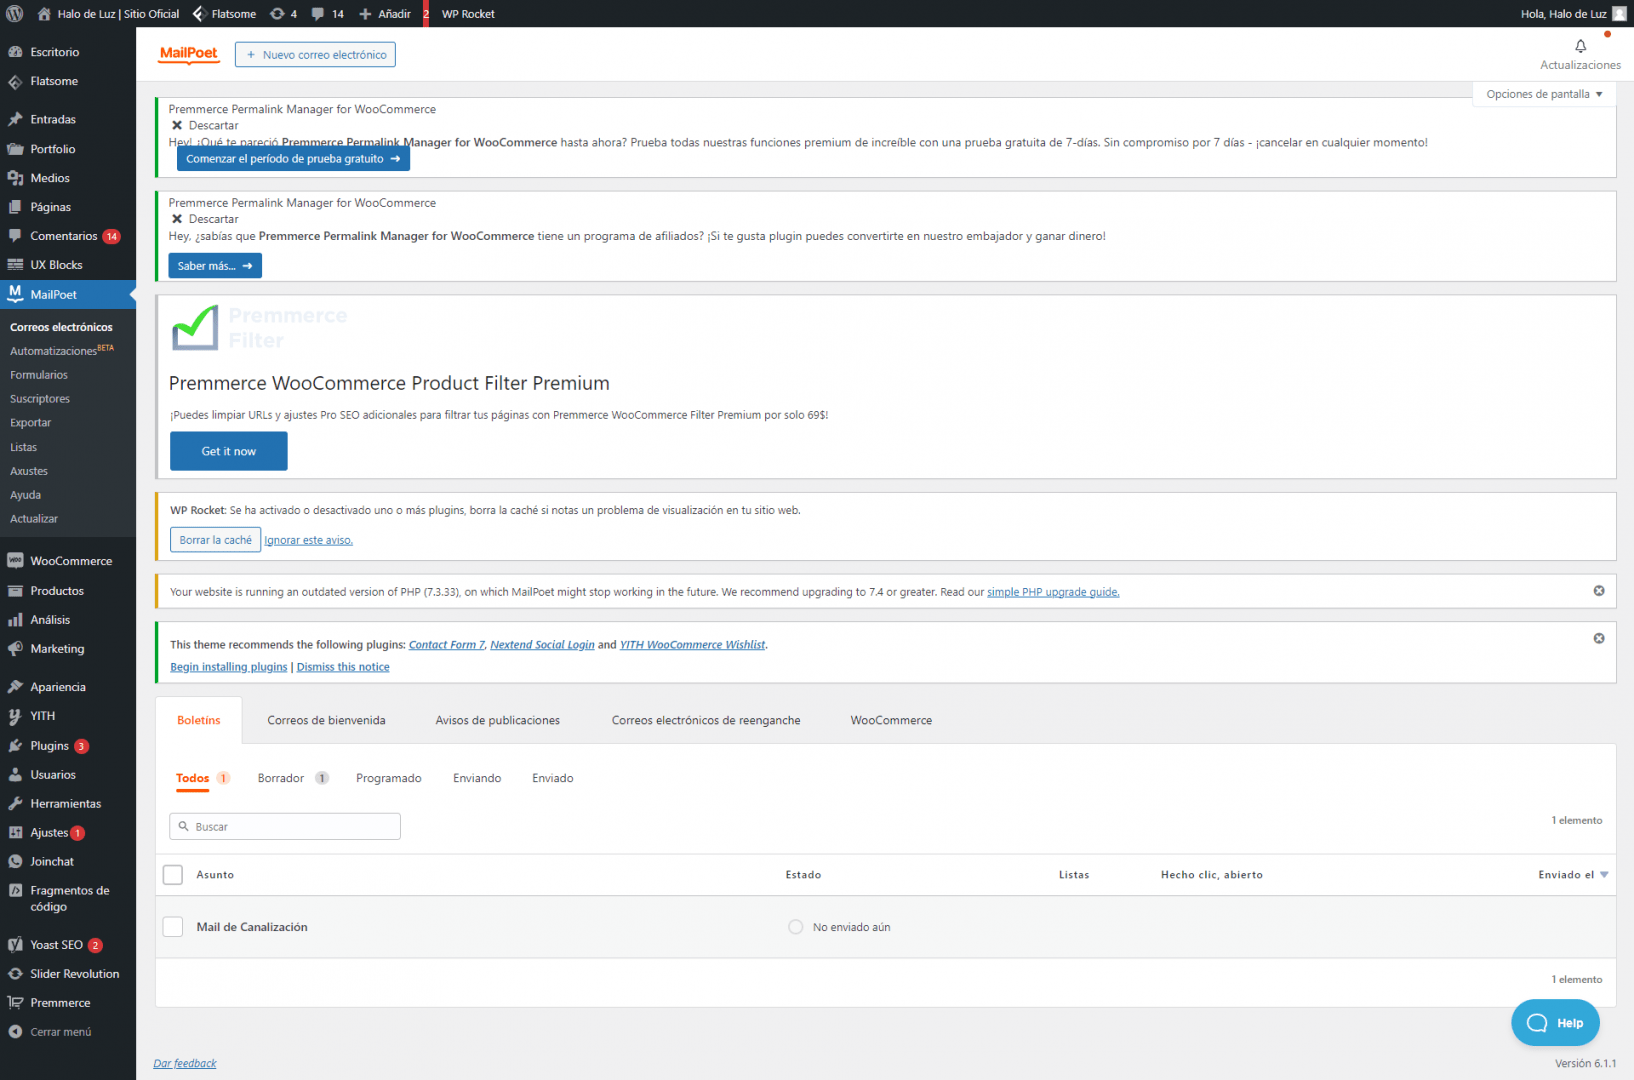Open the simple PHP upgrade guide link
The image size is (1634, 1080).
pyautogui.click(x=1053, y=592)
